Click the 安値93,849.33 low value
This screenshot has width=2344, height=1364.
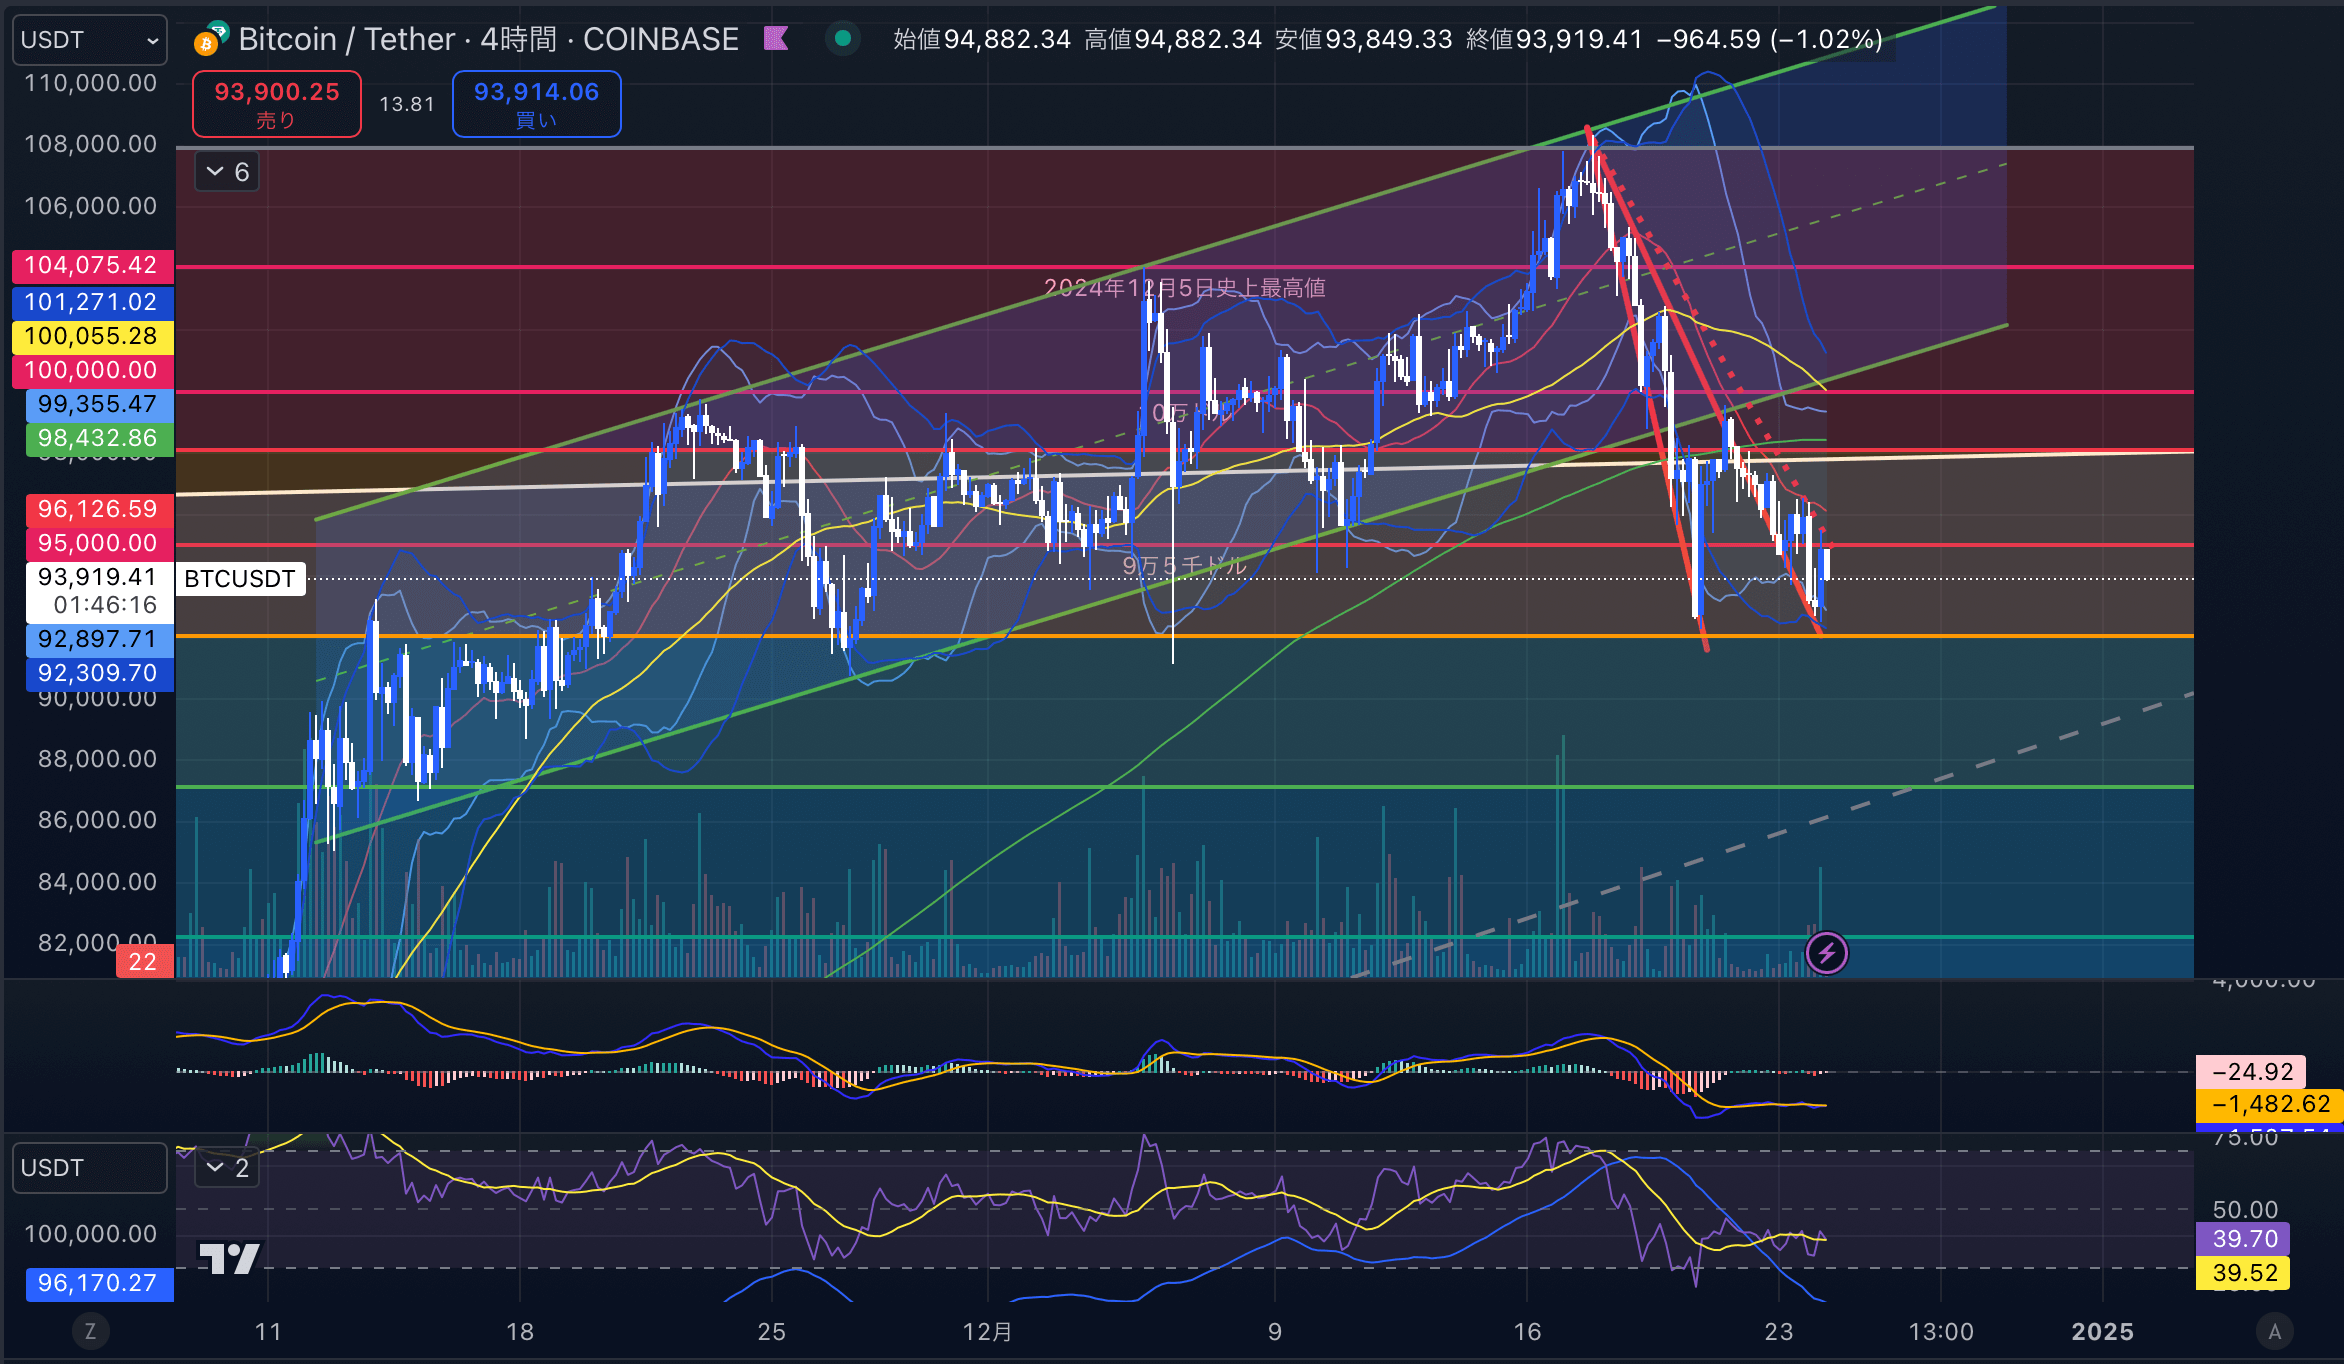tap(1364, 39)
